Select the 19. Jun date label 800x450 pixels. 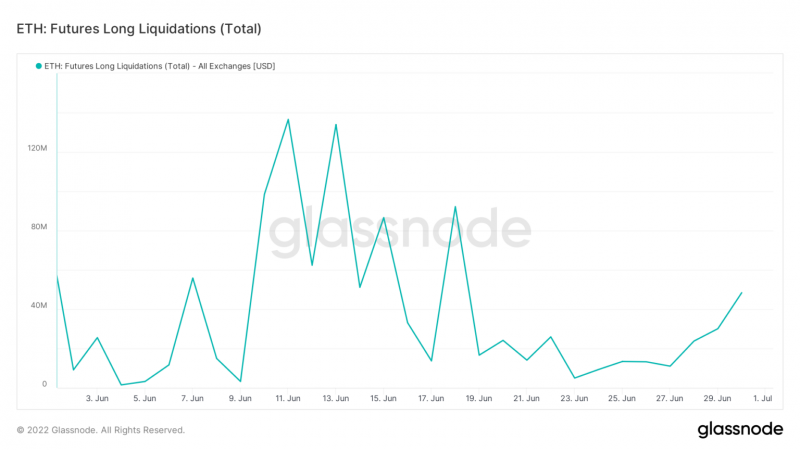[479, 398]
